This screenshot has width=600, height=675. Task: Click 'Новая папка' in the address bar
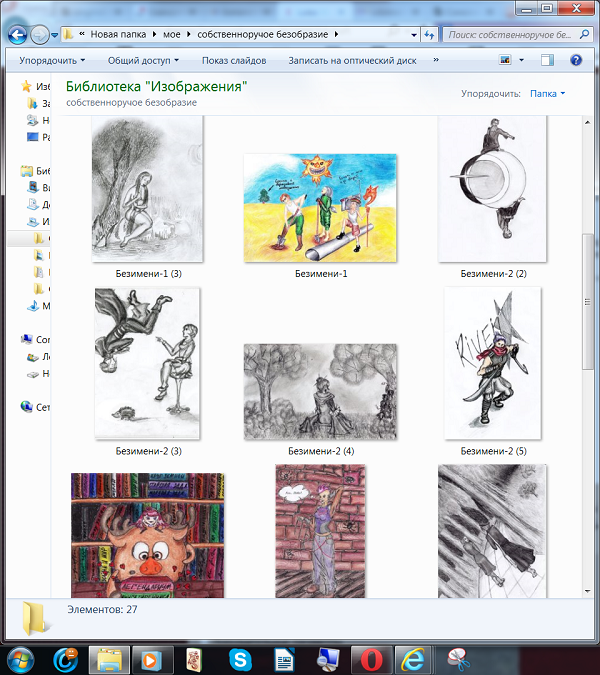(118, 34)
